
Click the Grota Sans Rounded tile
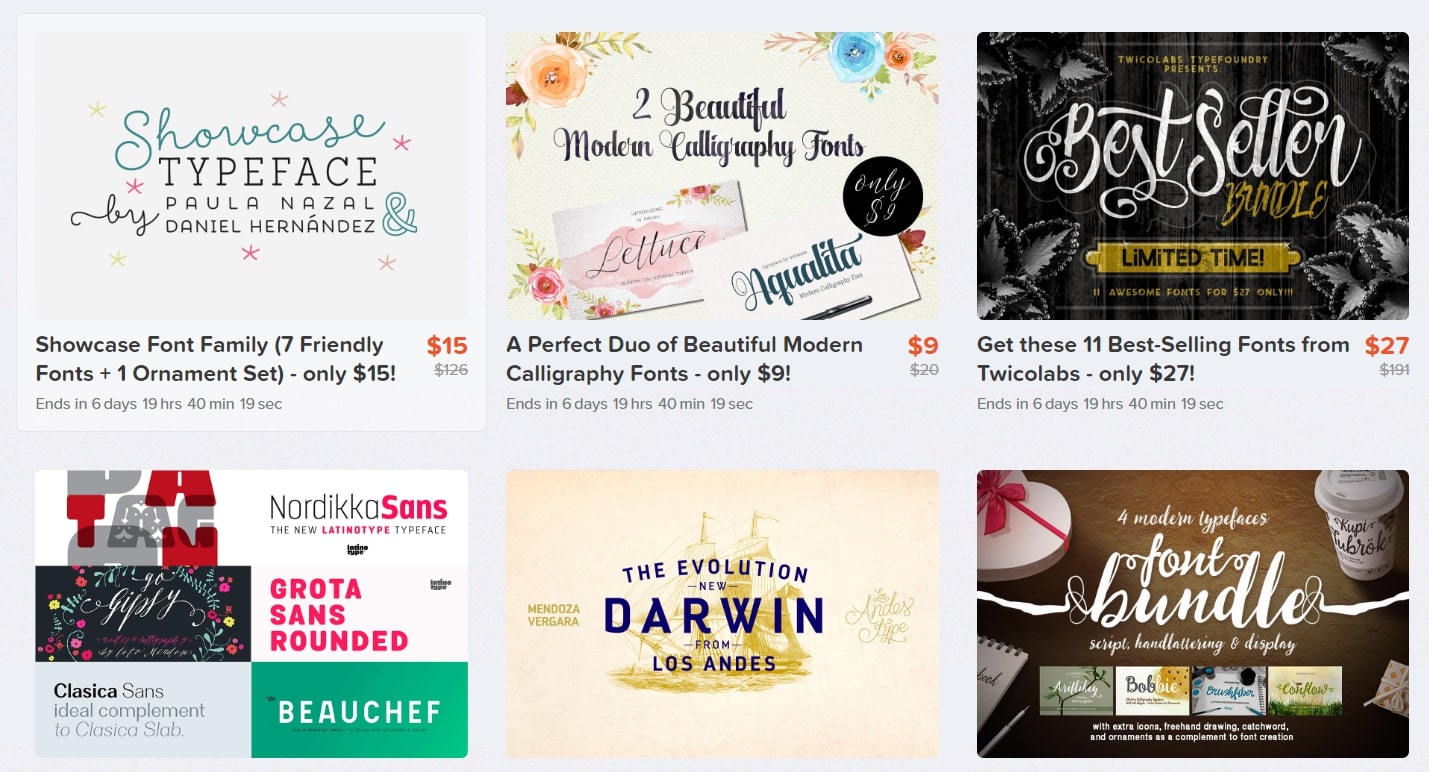[360, 614]
